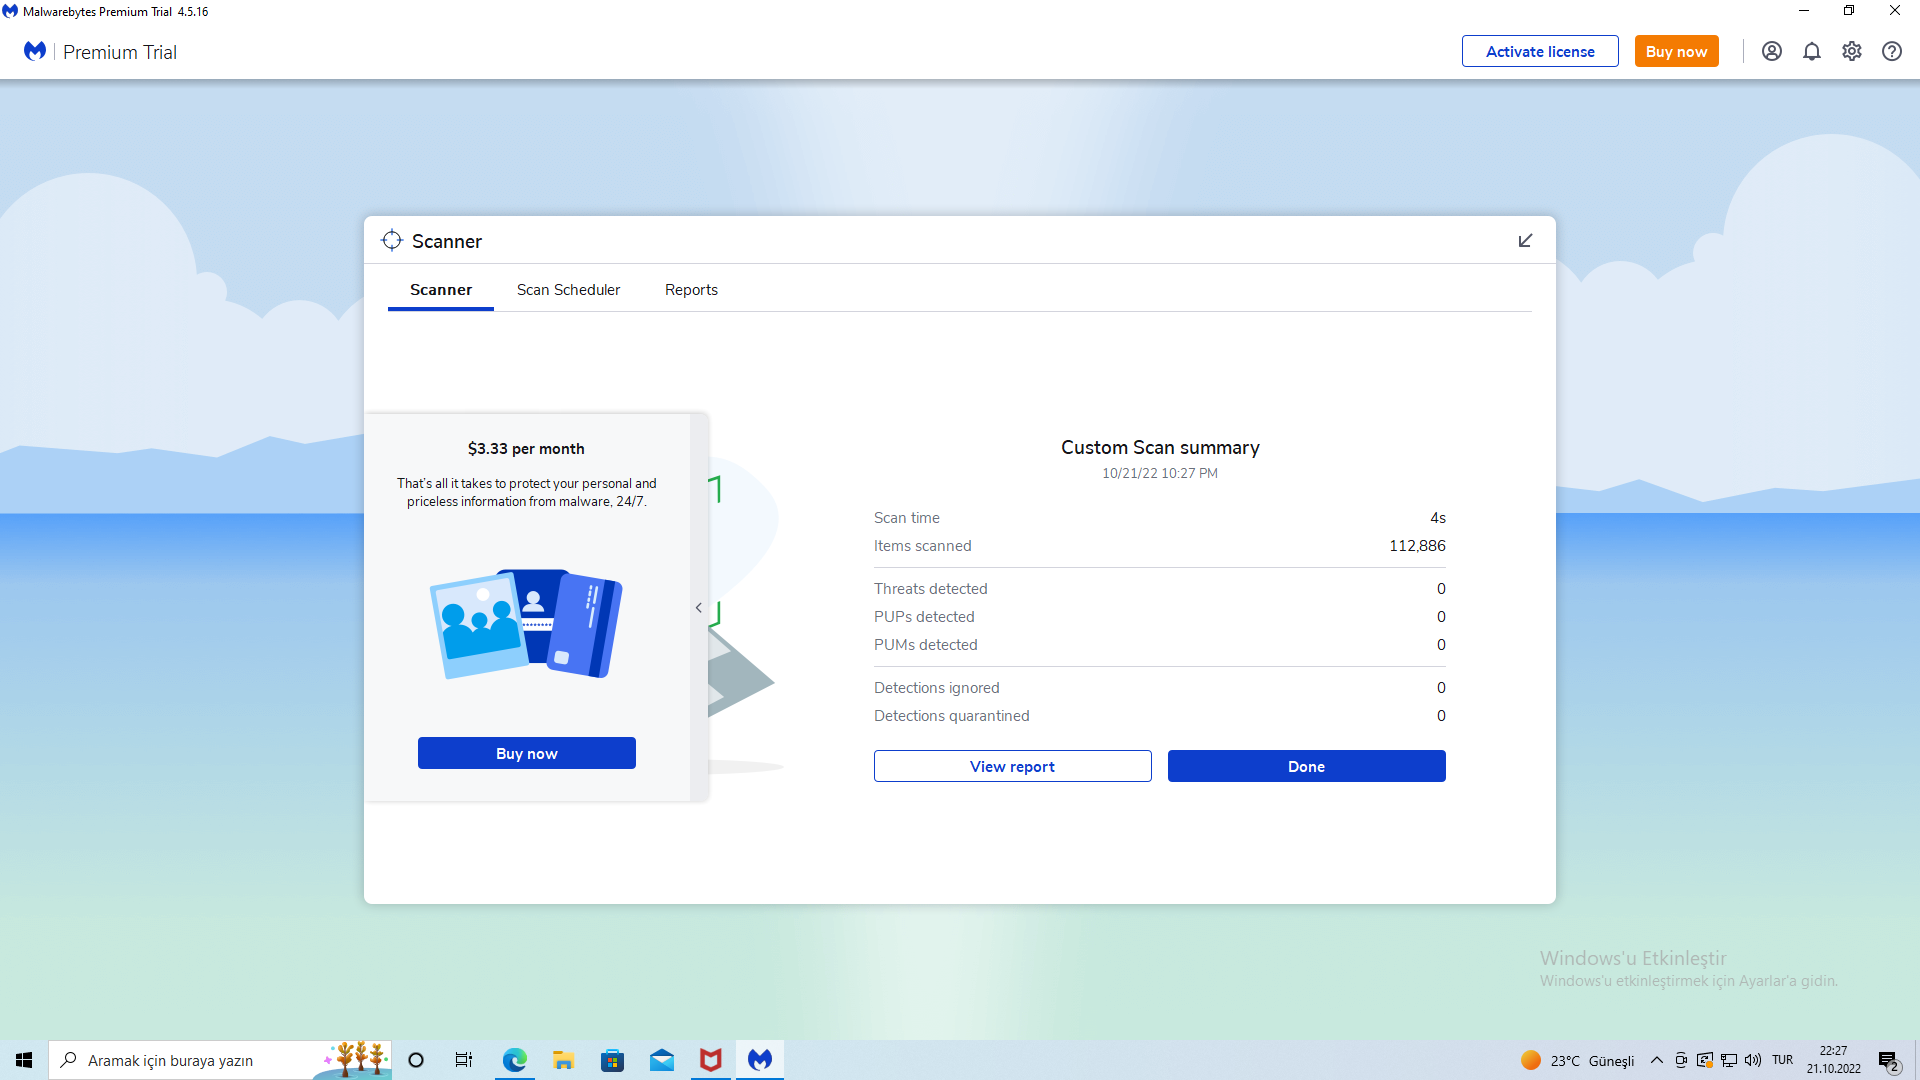Open volume control in system tray
The width and height of the screenshot is (1920, 1080).
tap(1753, 1060)
